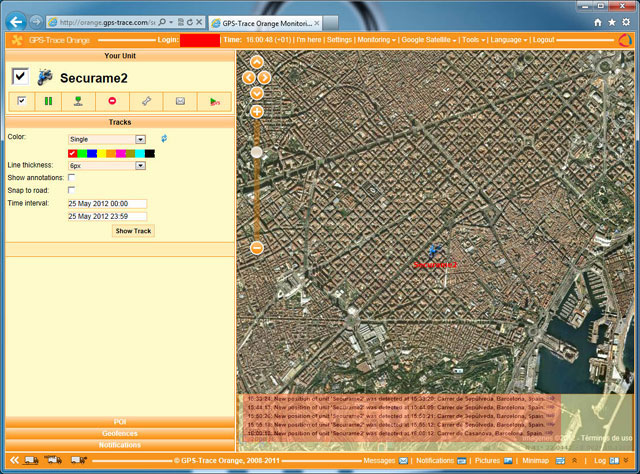Click the Securame2 scooter marker on map
This screenshot has width=640, height=474.
click(x=435, y=251)
